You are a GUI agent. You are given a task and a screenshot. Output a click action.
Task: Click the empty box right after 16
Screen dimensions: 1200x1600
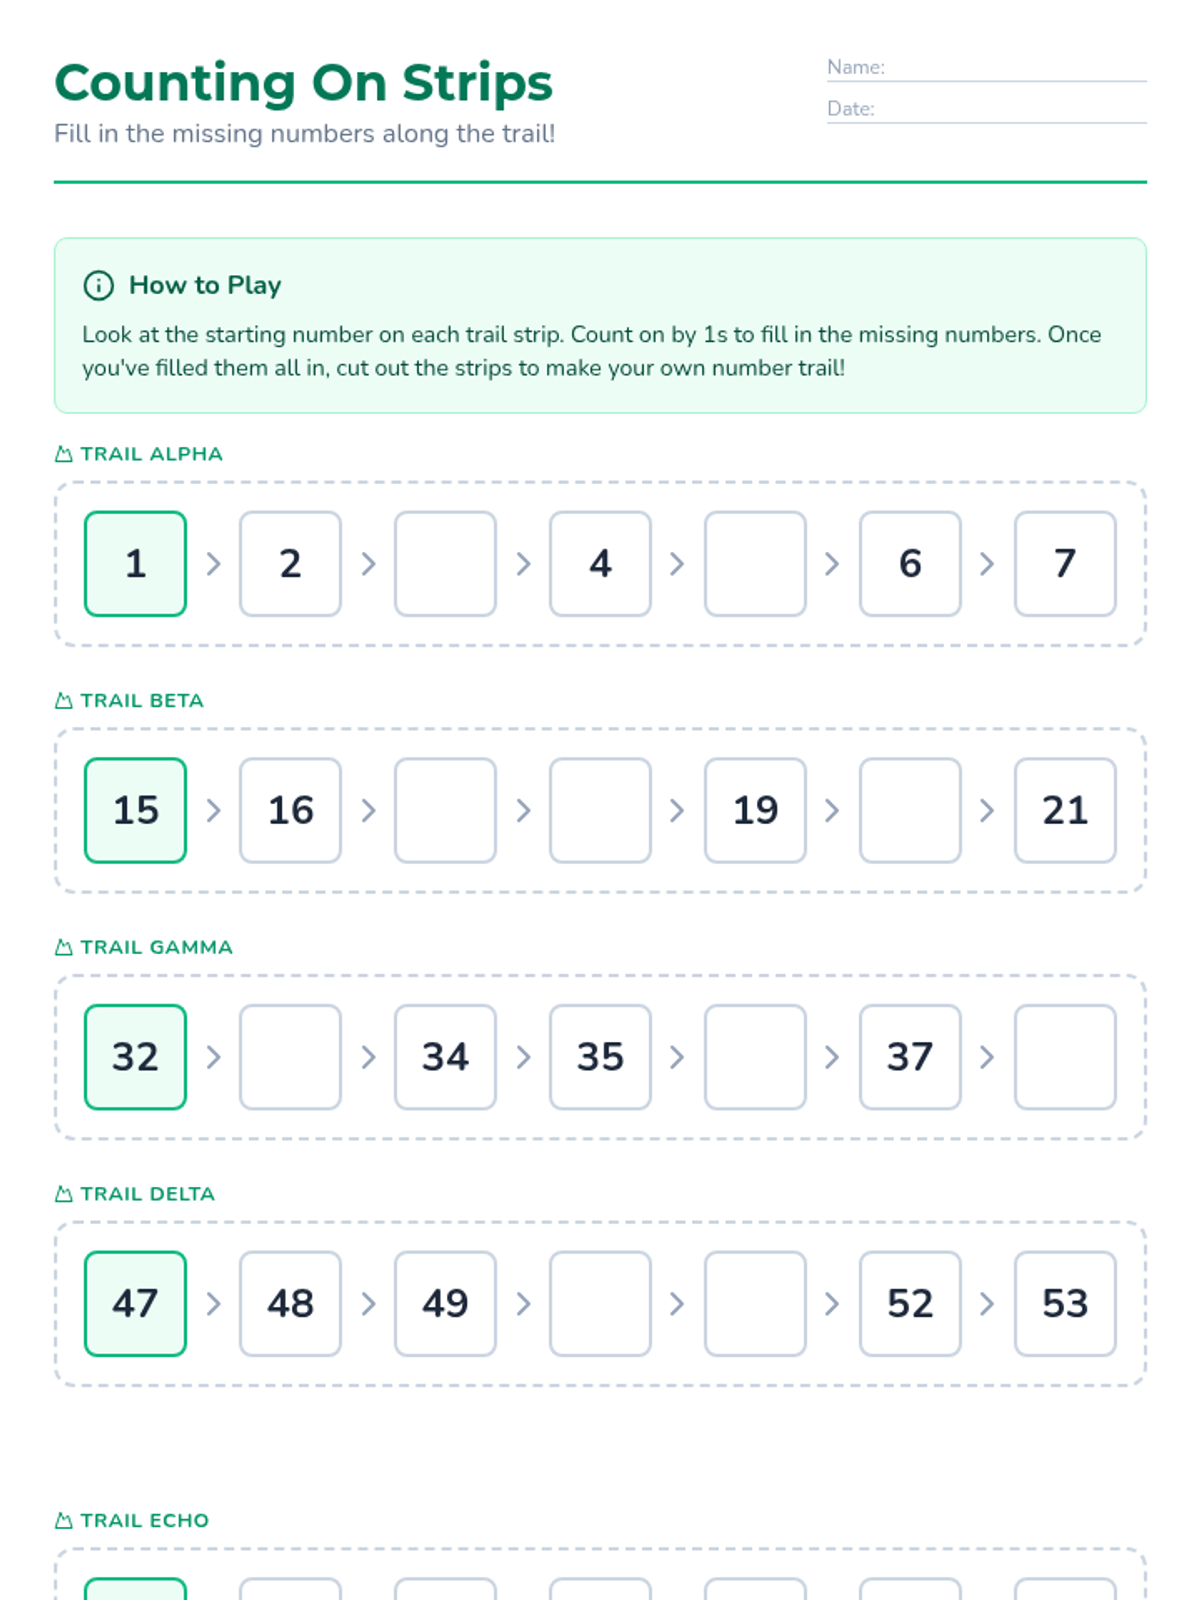click(x=445, y=810)
